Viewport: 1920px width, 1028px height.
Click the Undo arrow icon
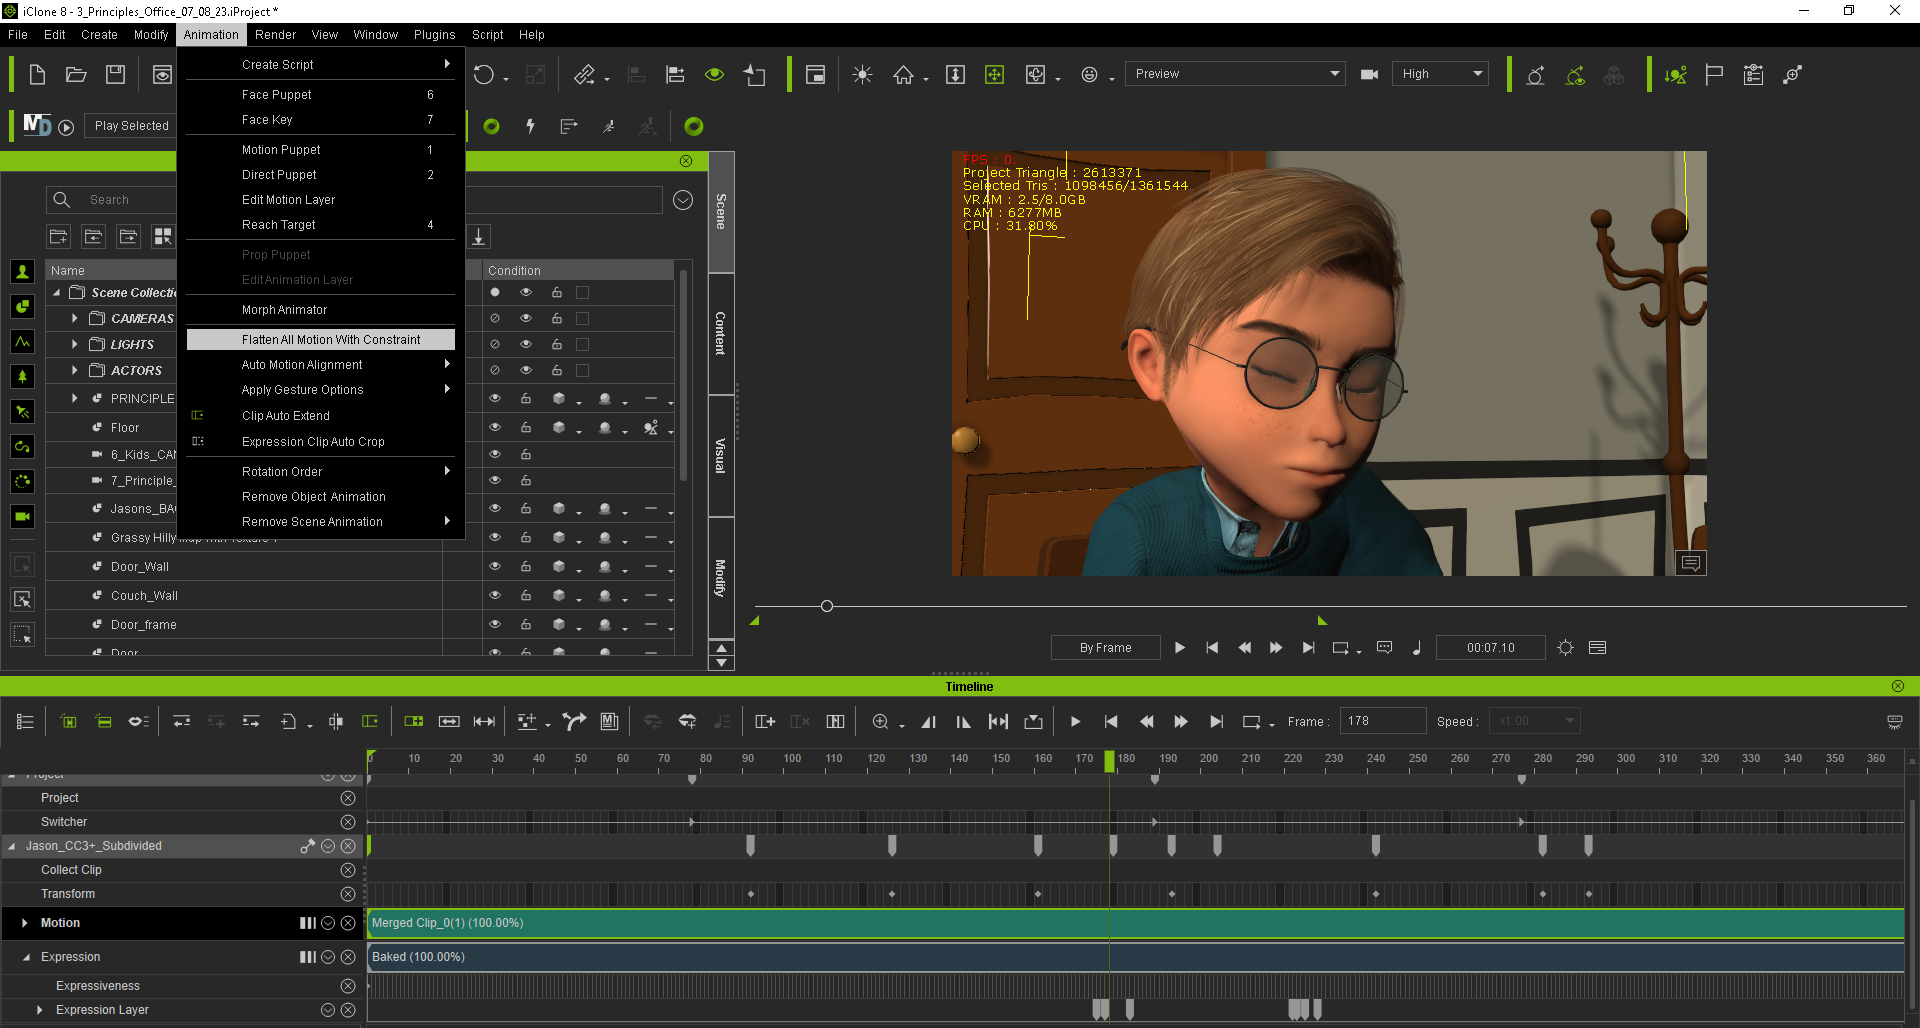click(484, 75)
